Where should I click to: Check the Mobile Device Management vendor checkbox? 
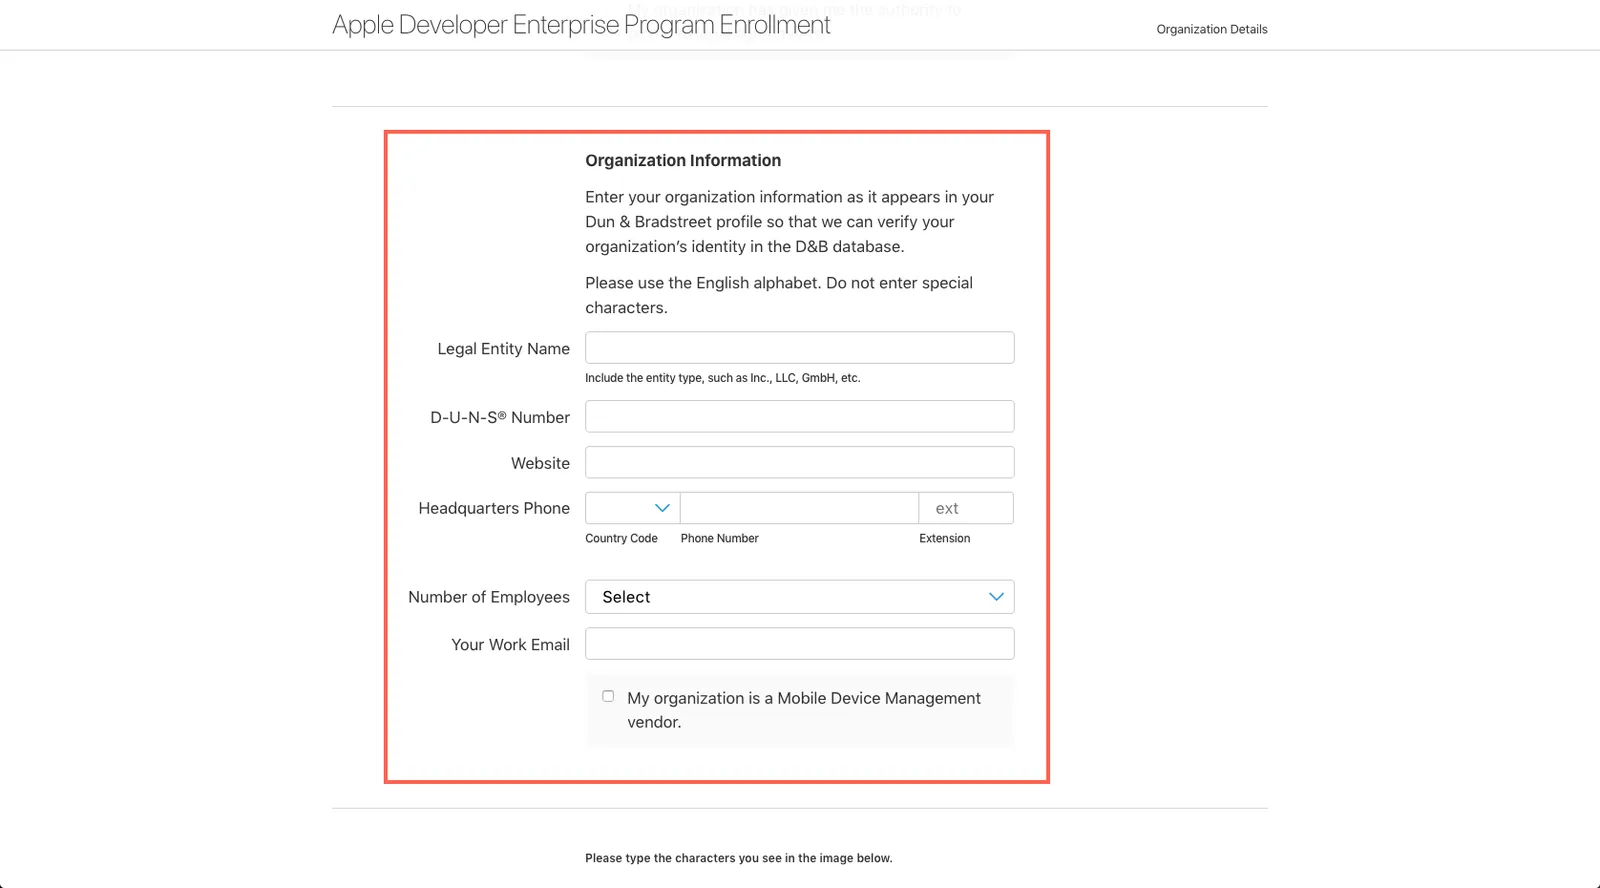click(608, 696)
